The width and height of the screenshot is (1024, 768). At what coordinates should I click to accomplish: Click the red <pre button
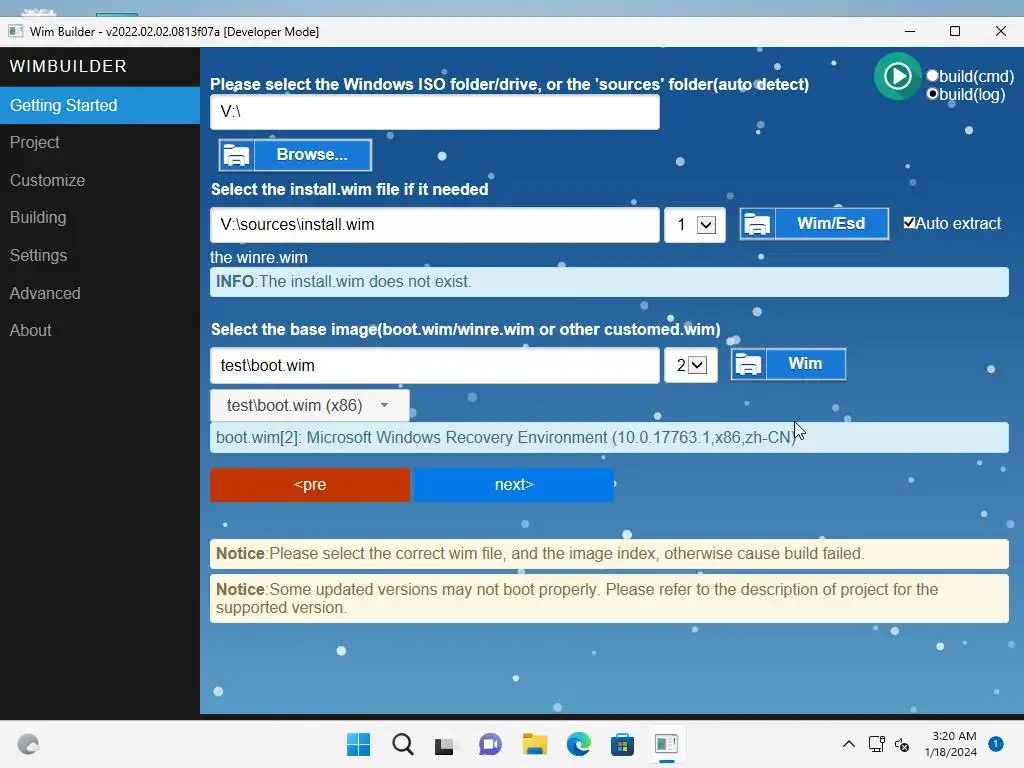(x=310, y=485)
